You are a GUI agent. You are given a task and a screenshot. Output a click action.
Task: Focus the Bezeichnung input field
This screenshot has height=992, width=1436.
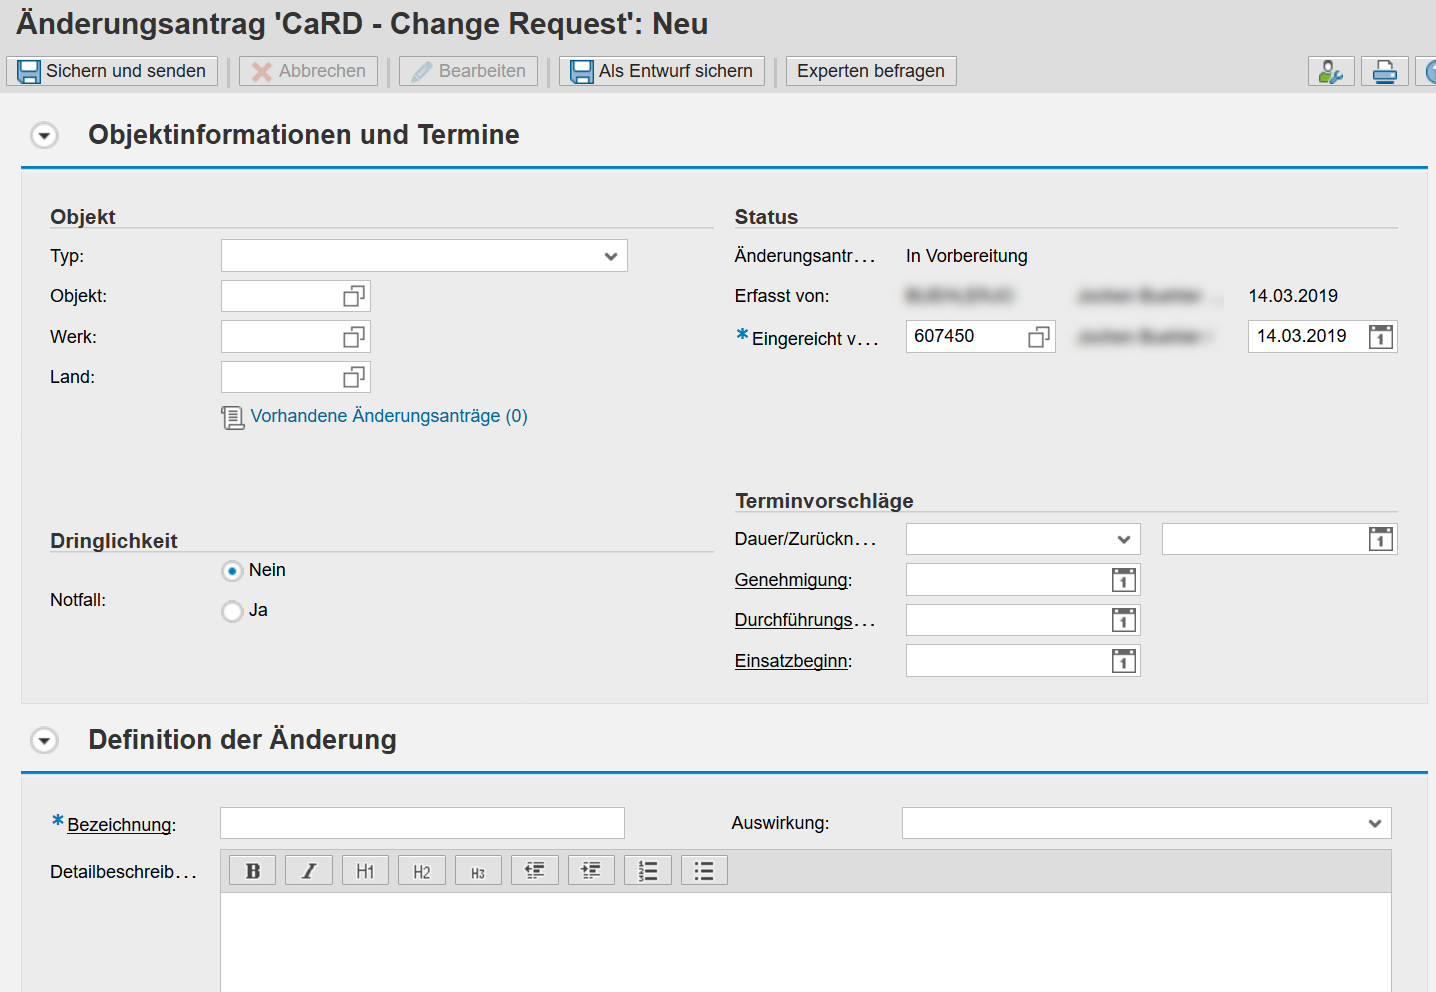[422, 823]
